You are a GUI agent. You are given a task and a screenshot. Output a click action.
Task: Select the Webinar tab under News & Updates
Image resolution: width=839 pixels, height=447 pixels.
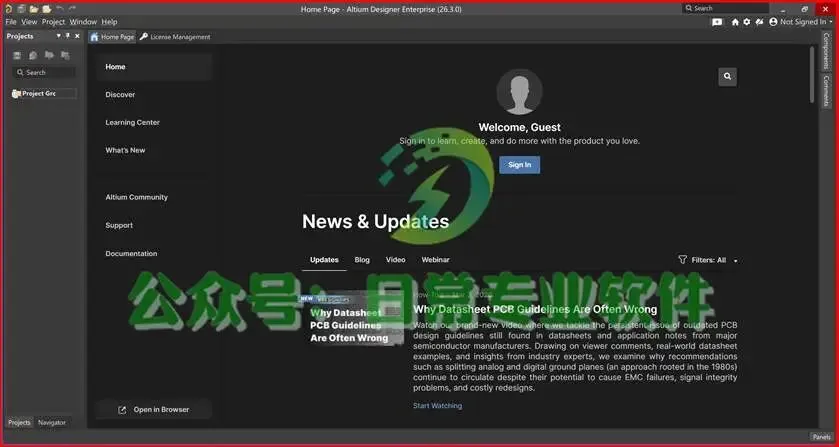tap(435, 260)
